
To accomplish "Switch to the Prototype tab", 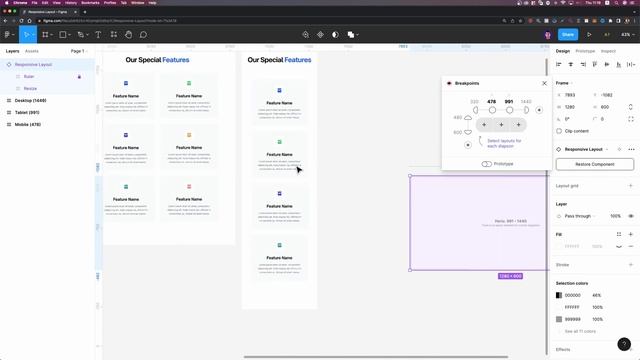I will point(585,51).
